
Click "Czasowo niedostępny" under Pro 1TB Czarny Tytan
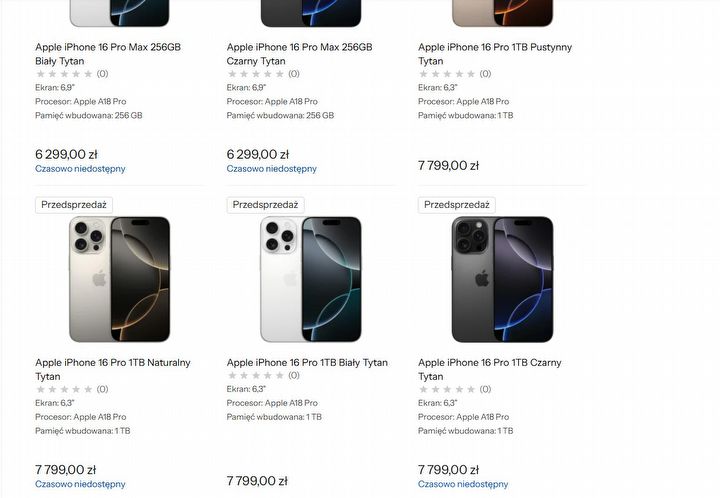tap(463, 484)
